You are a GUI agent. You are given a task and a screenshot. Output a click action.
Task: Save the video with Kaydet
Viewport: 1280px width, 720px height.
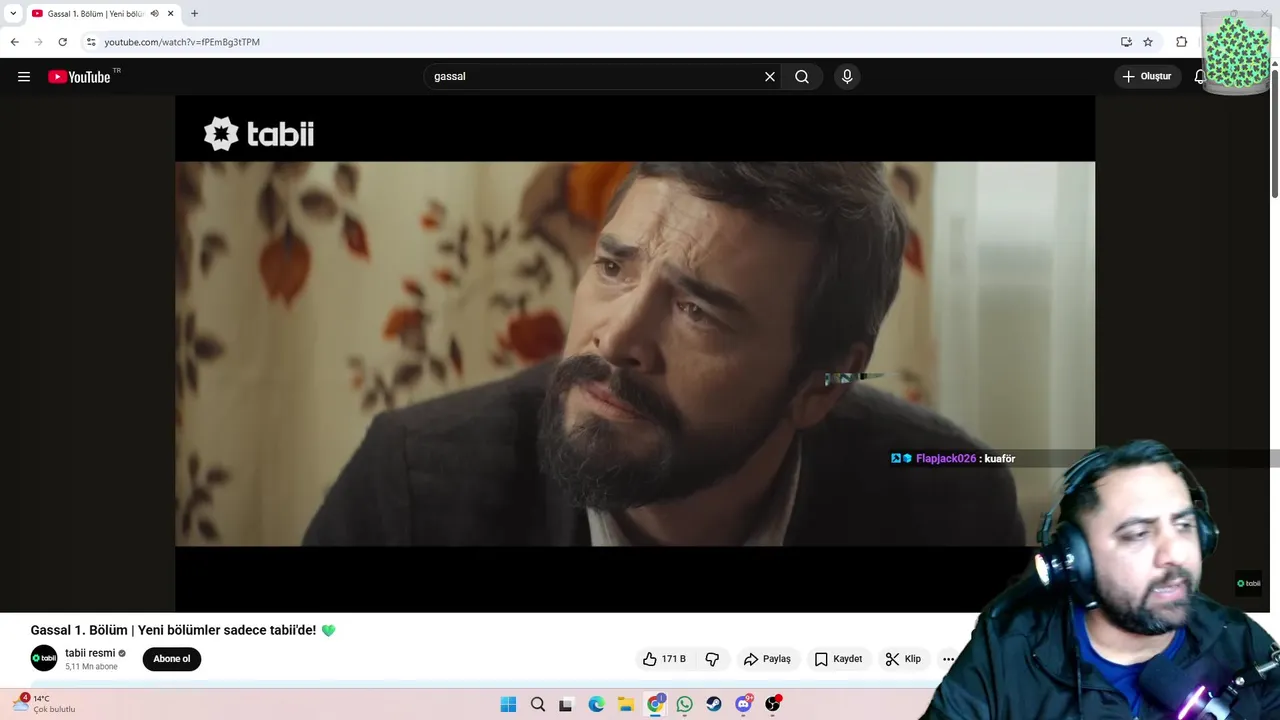(x=838, y=659)
